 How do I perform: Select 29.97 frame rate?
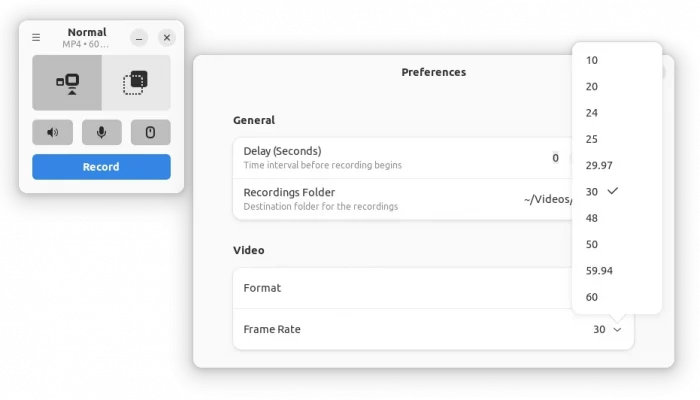coord(600,165)
